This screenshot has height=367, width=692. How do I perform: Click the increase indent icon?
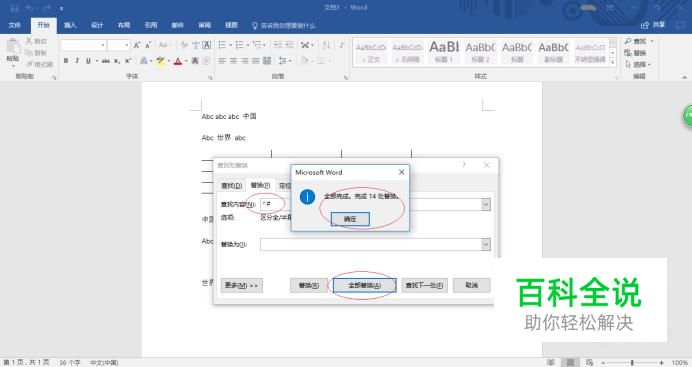pos(290,45)
